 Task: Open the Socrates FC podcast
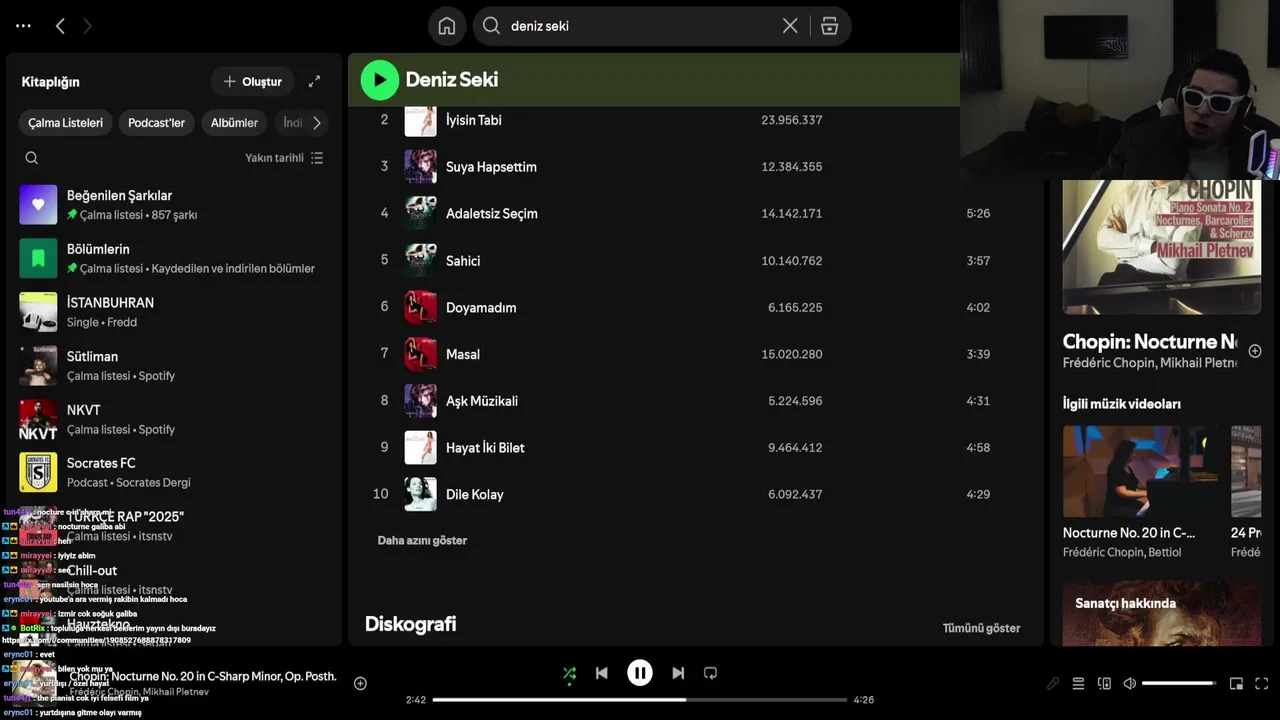(174, 472)
